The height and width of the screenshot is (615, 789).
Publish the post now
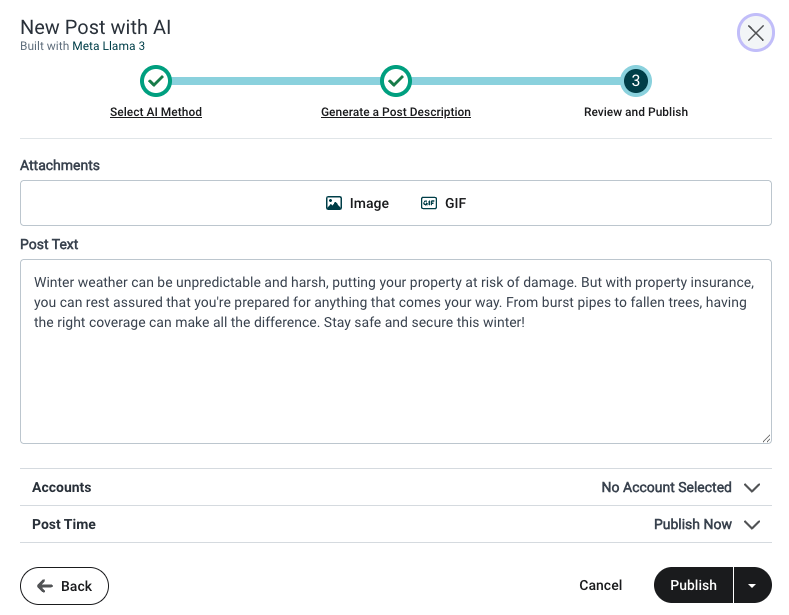693,586
